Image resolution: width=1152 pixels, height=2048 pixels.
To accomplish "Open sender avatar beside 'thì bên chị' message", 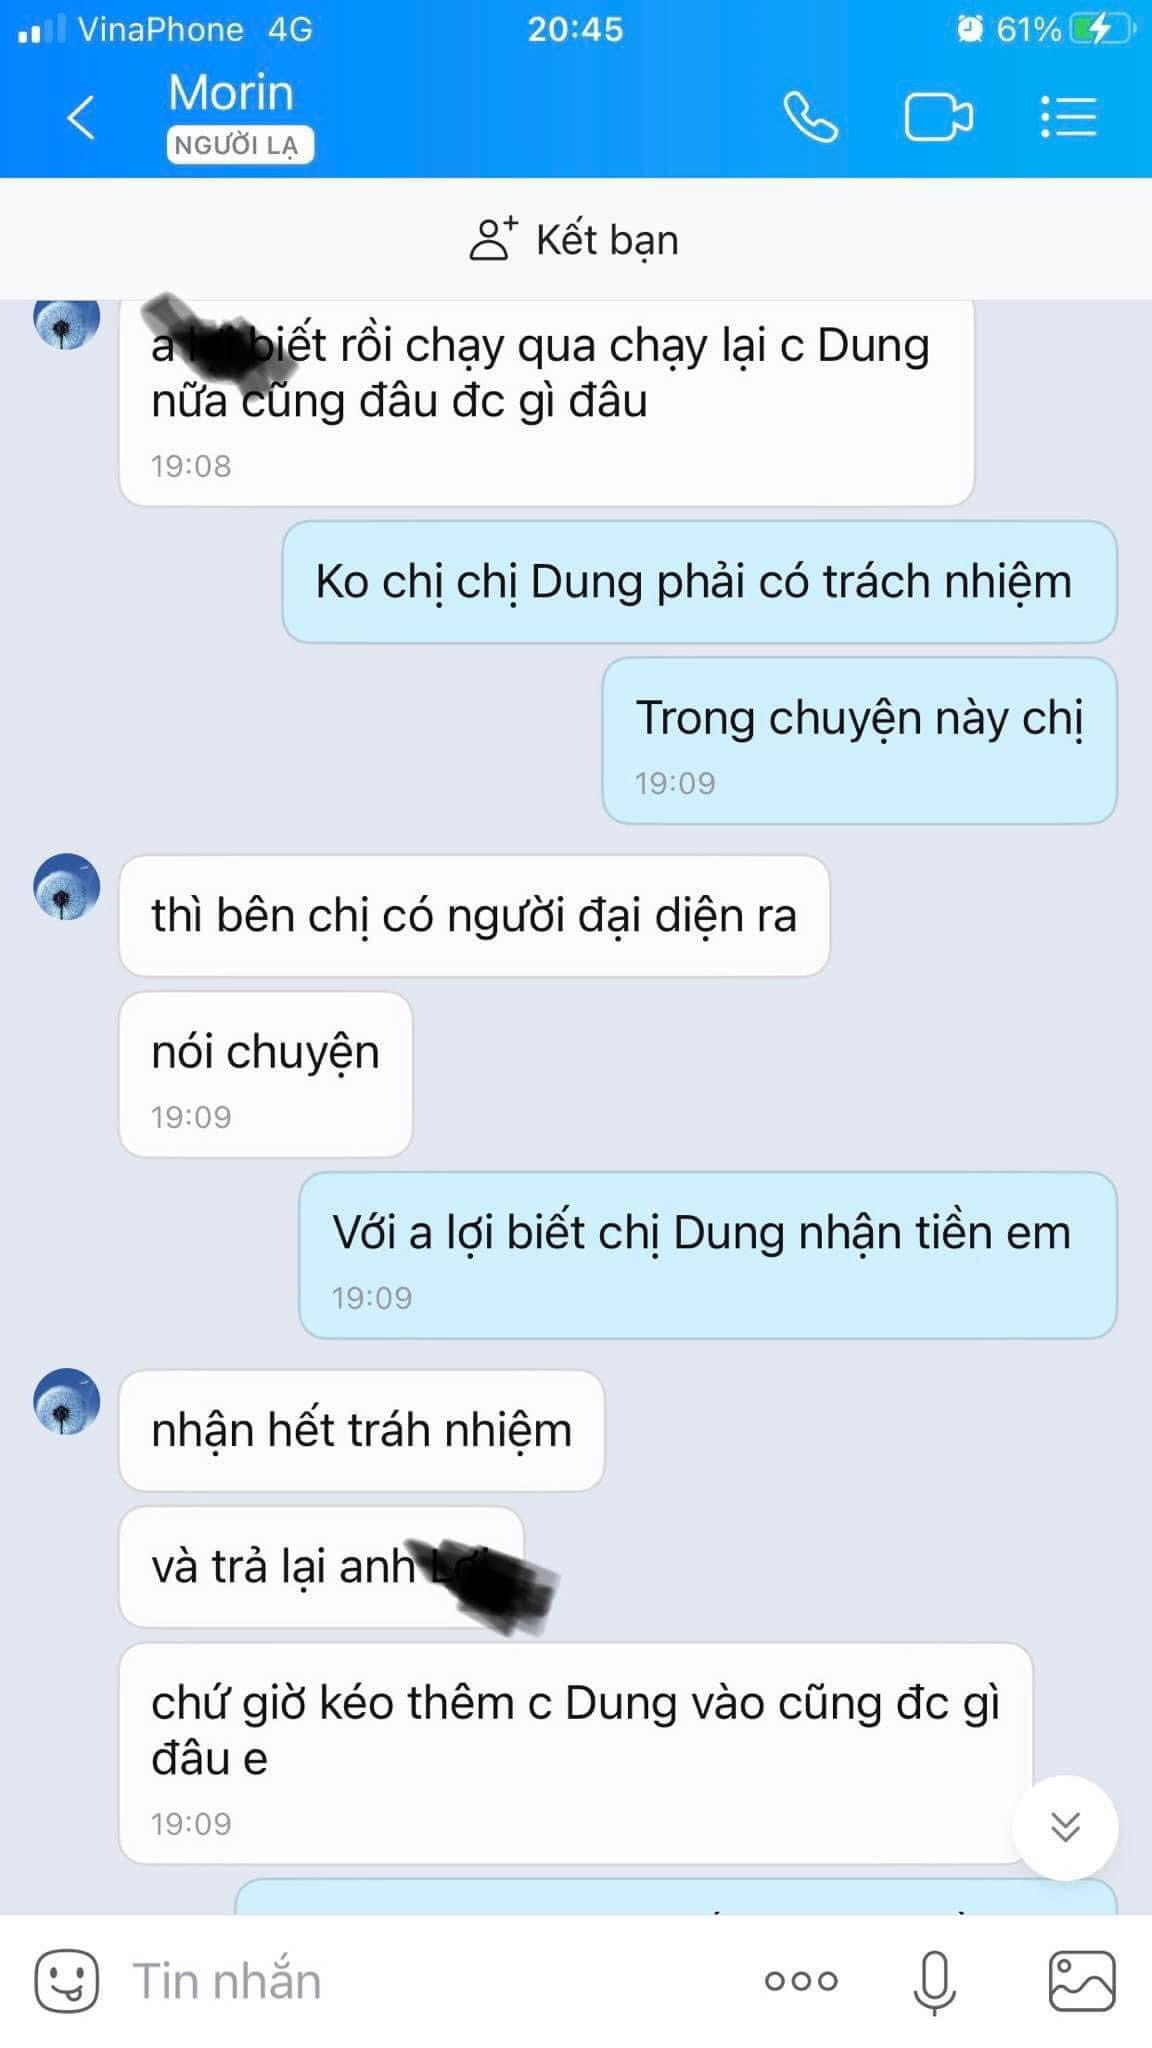I will tap(67, 886).
